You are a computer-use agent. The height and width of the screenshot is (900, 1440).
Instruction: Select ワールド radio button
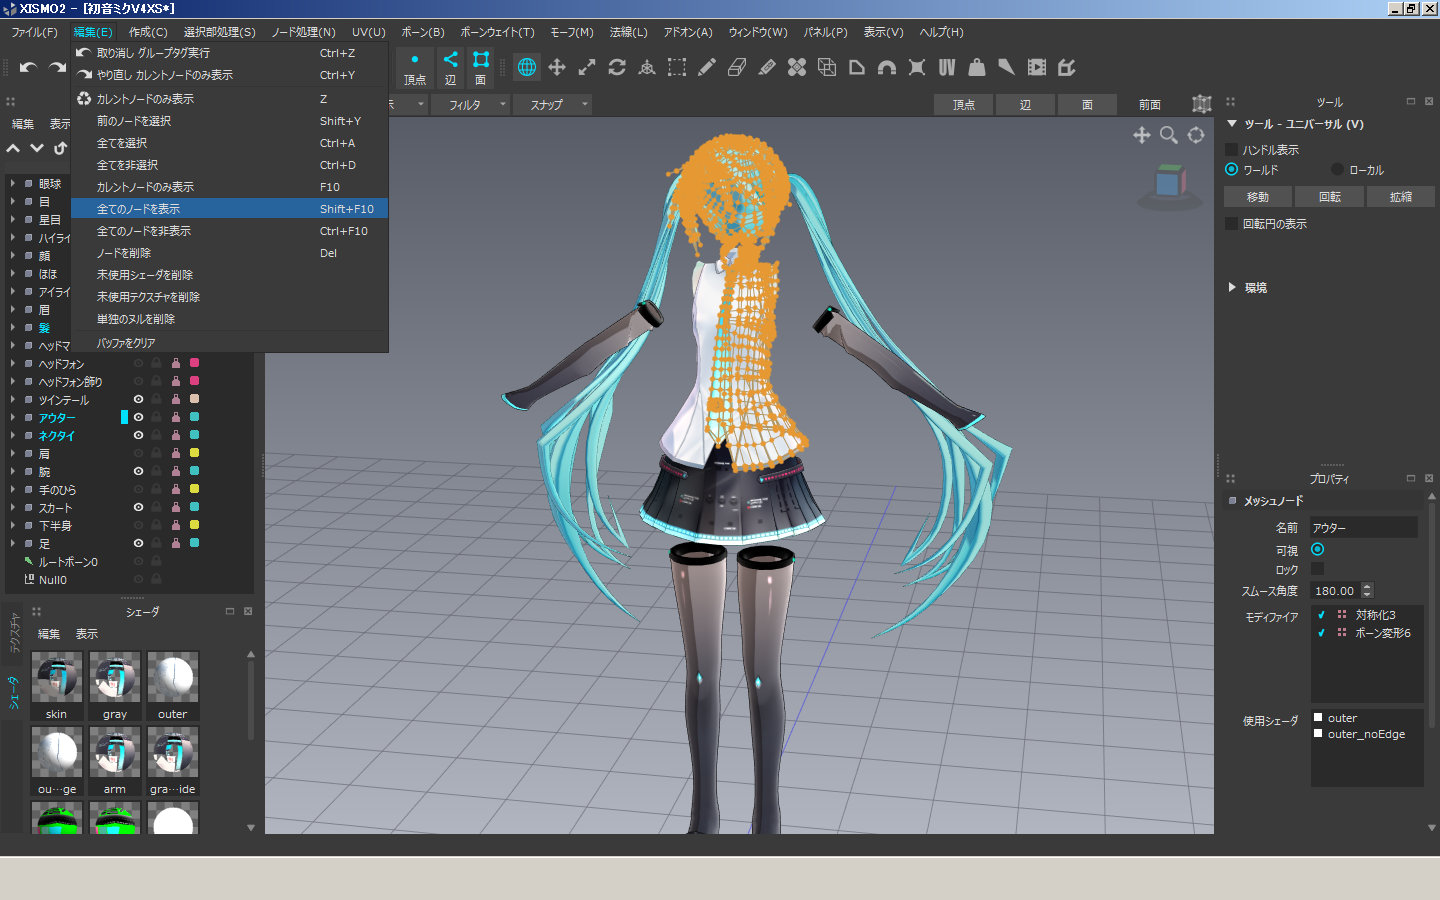(1232, 169)
